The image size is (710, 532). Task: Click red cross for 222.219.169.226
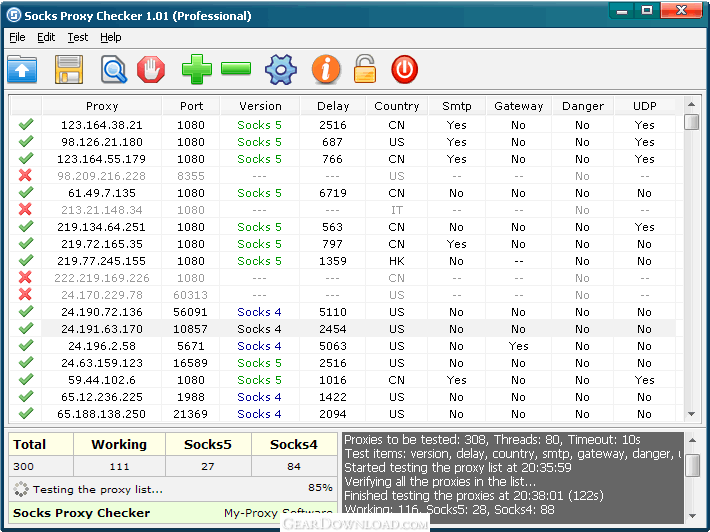25,277
